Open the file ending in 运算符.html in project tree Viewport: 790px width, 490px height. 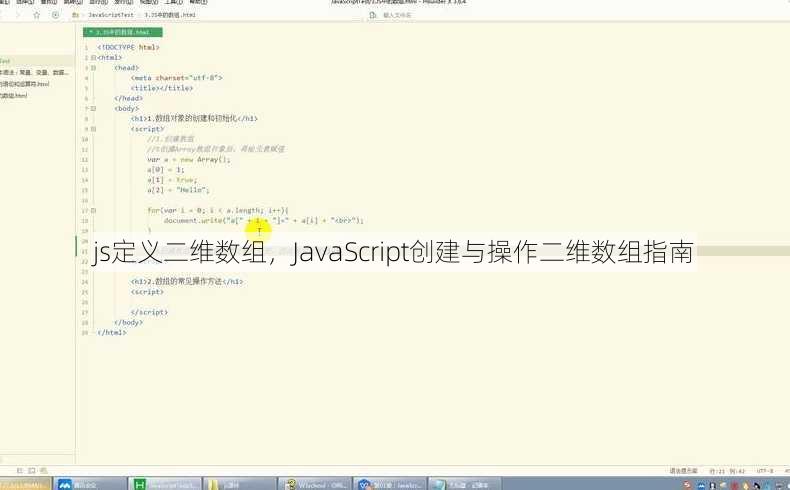point(24,84)
